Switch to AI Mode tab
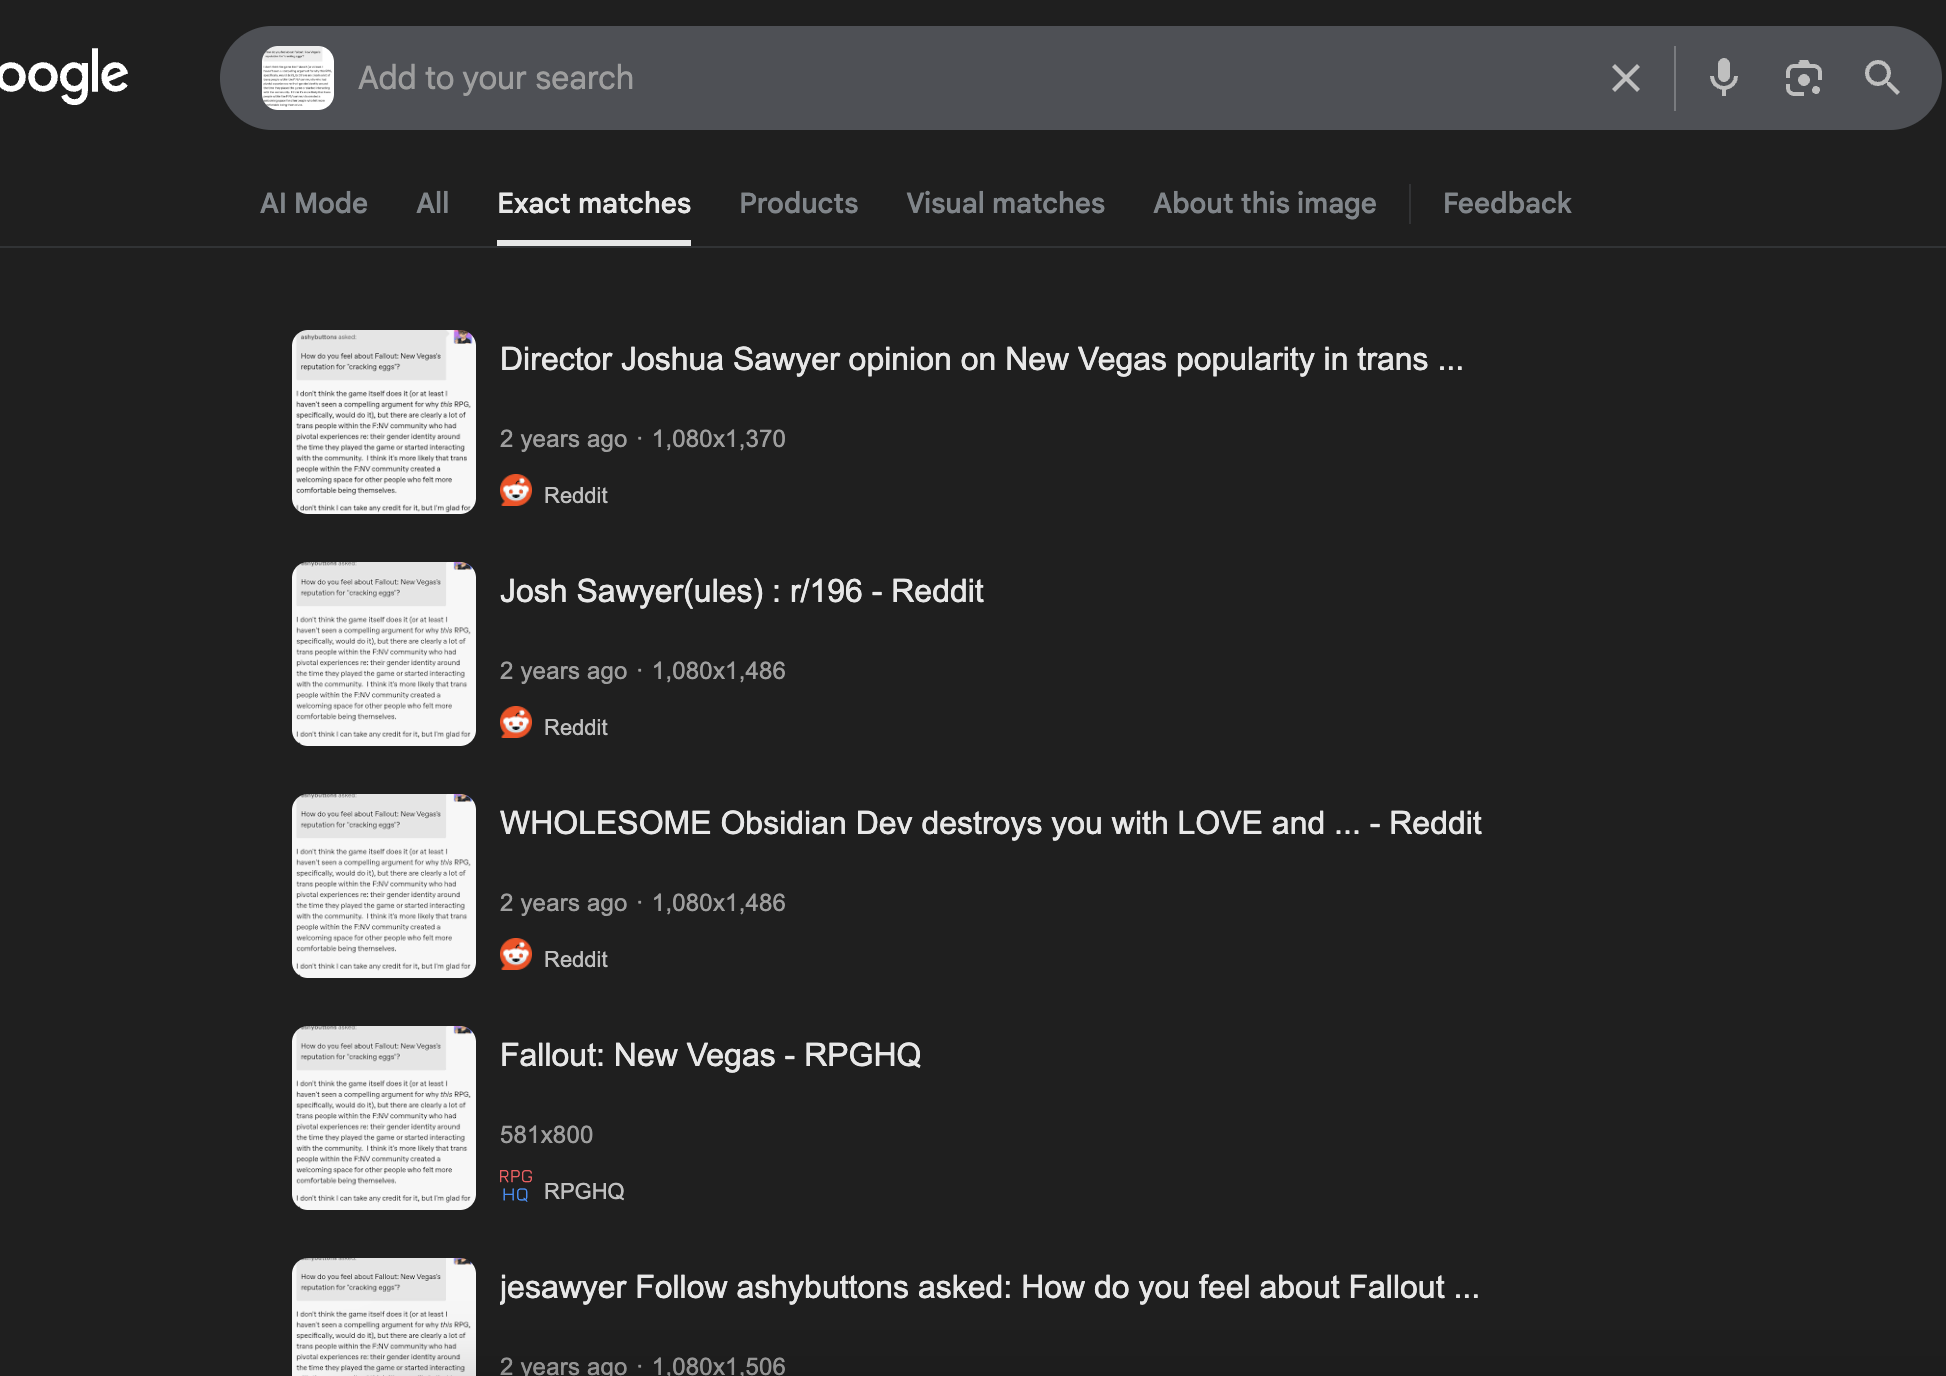1946x1376 pixels. (x=313, y=203)
